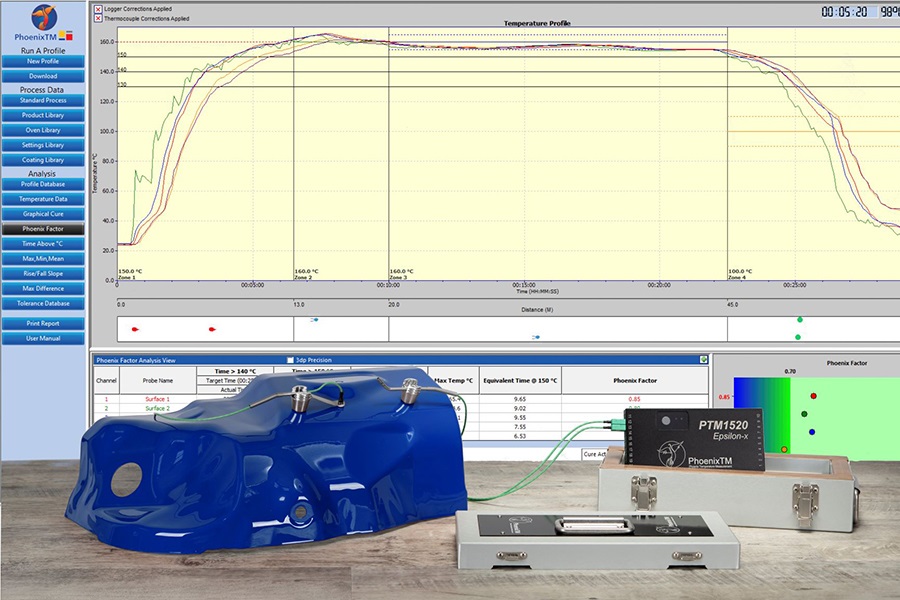Click the Equivalent Time @ 150 °C header
This screenshot has height=600, width=900.
(x=520, y=380)
